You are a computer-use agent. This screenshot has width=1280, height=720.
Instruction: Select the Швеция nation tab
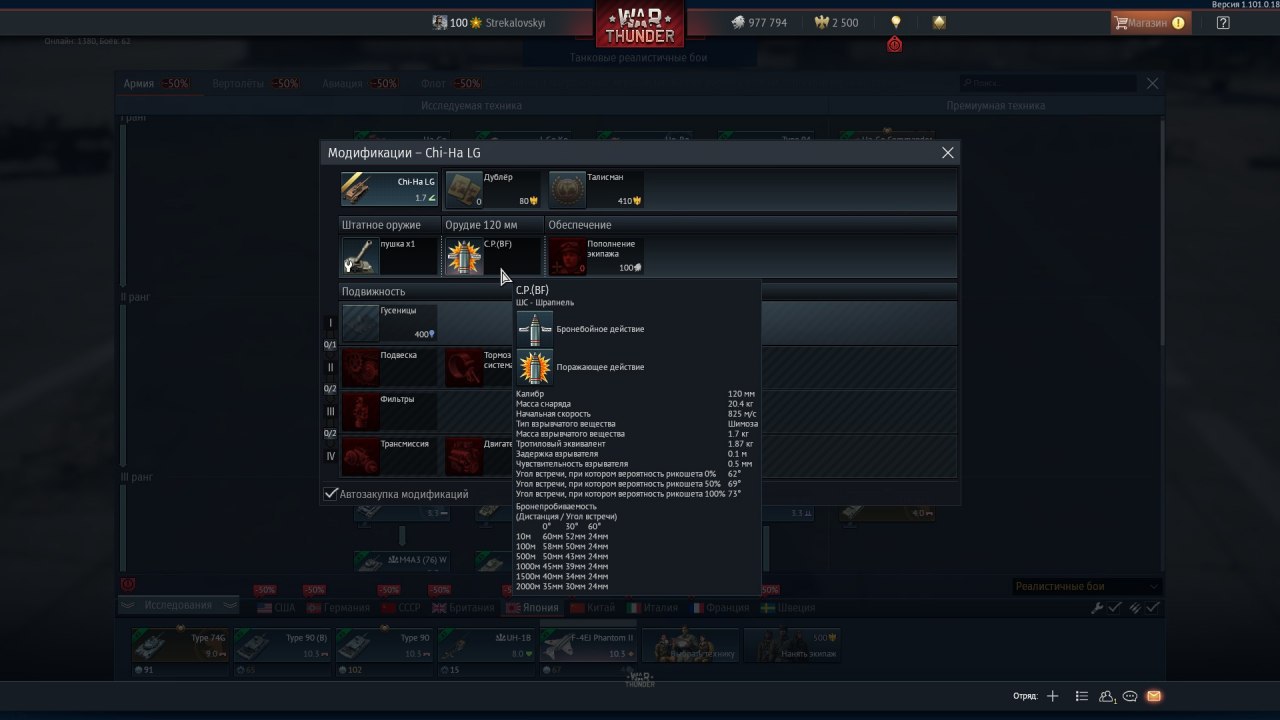click(786, 607)
